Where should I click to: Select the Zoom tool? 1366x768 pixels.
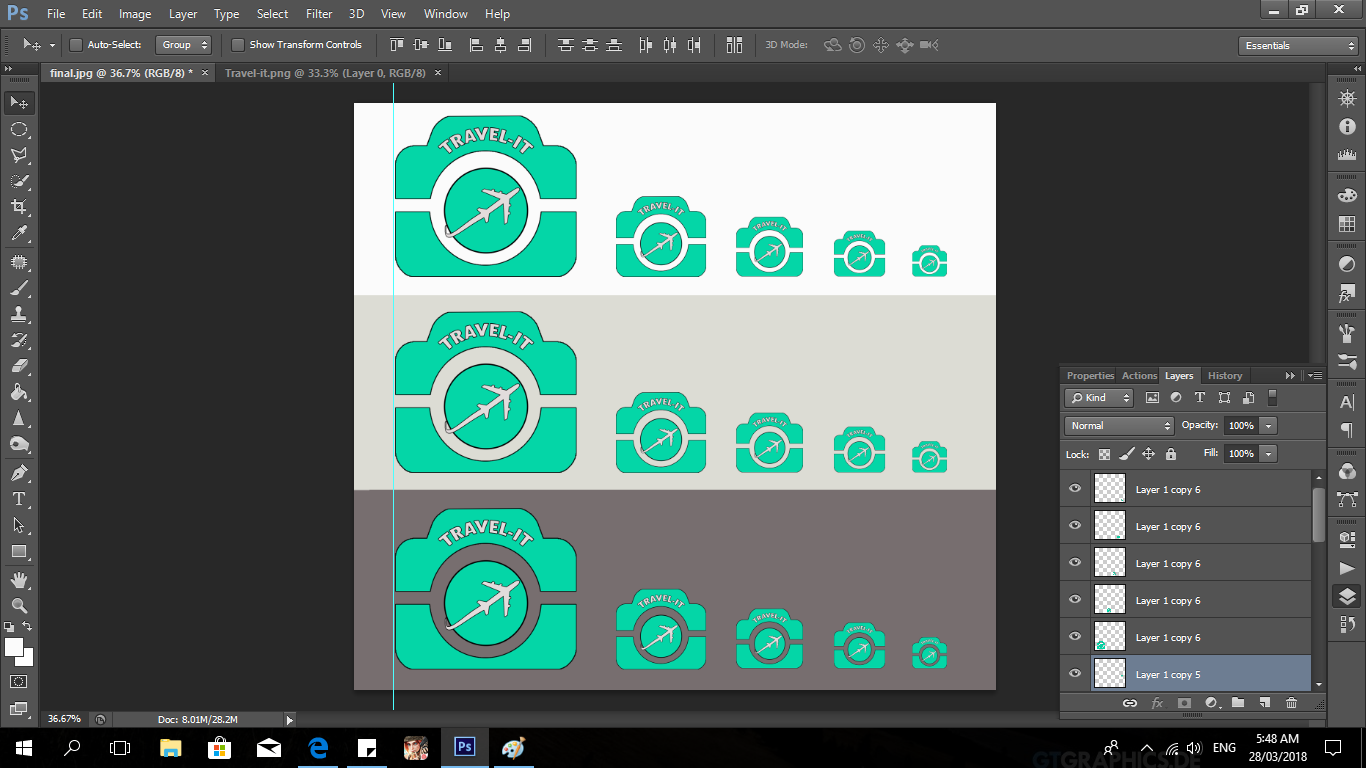point(19,605)
